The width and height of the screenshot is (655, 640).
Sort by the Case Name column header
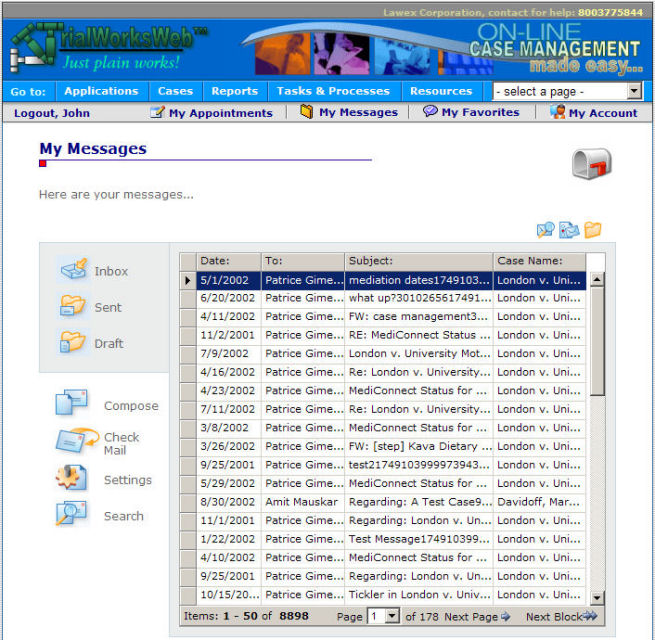click(540, 261)
